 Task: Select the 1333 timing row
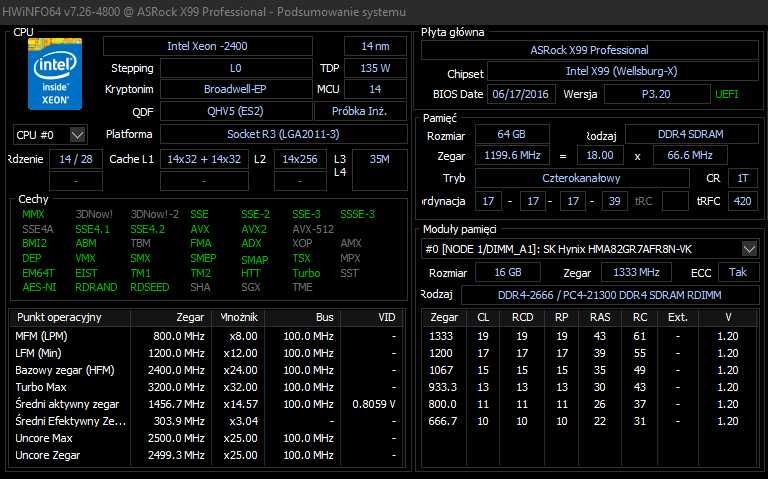click(x=589, y=336)
